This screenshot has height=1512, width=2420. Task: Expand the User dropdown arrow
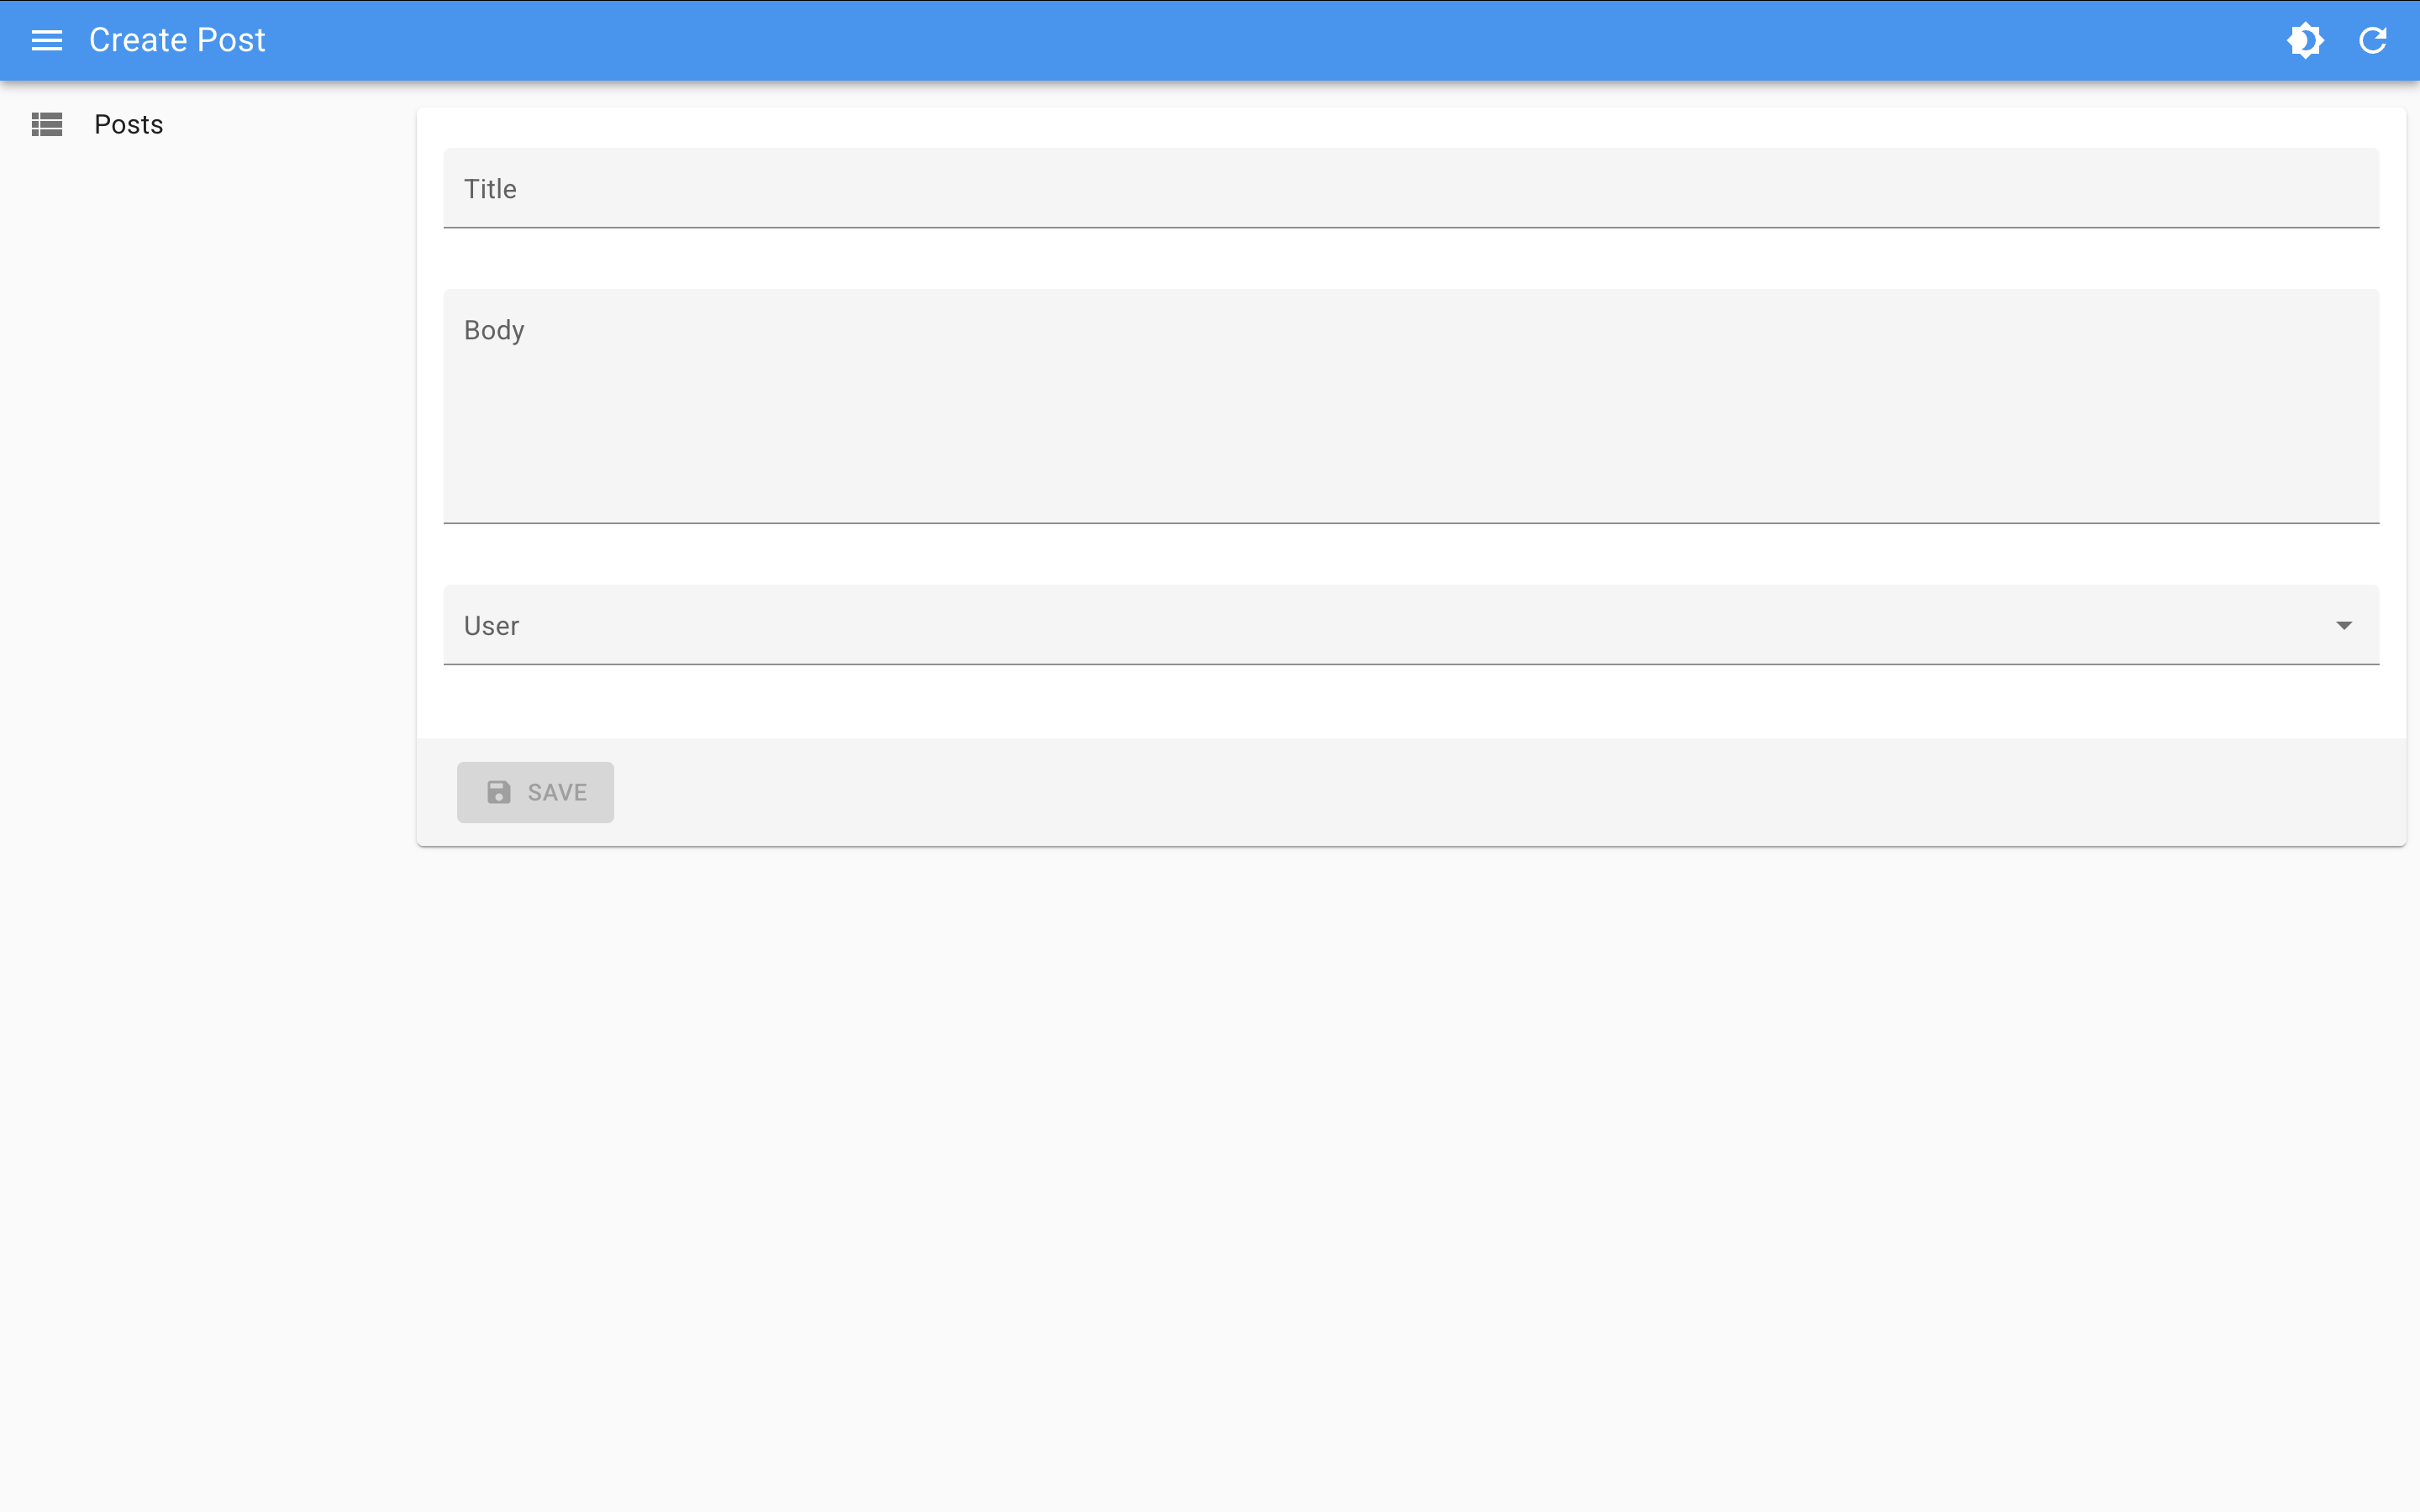[2343, 625]
